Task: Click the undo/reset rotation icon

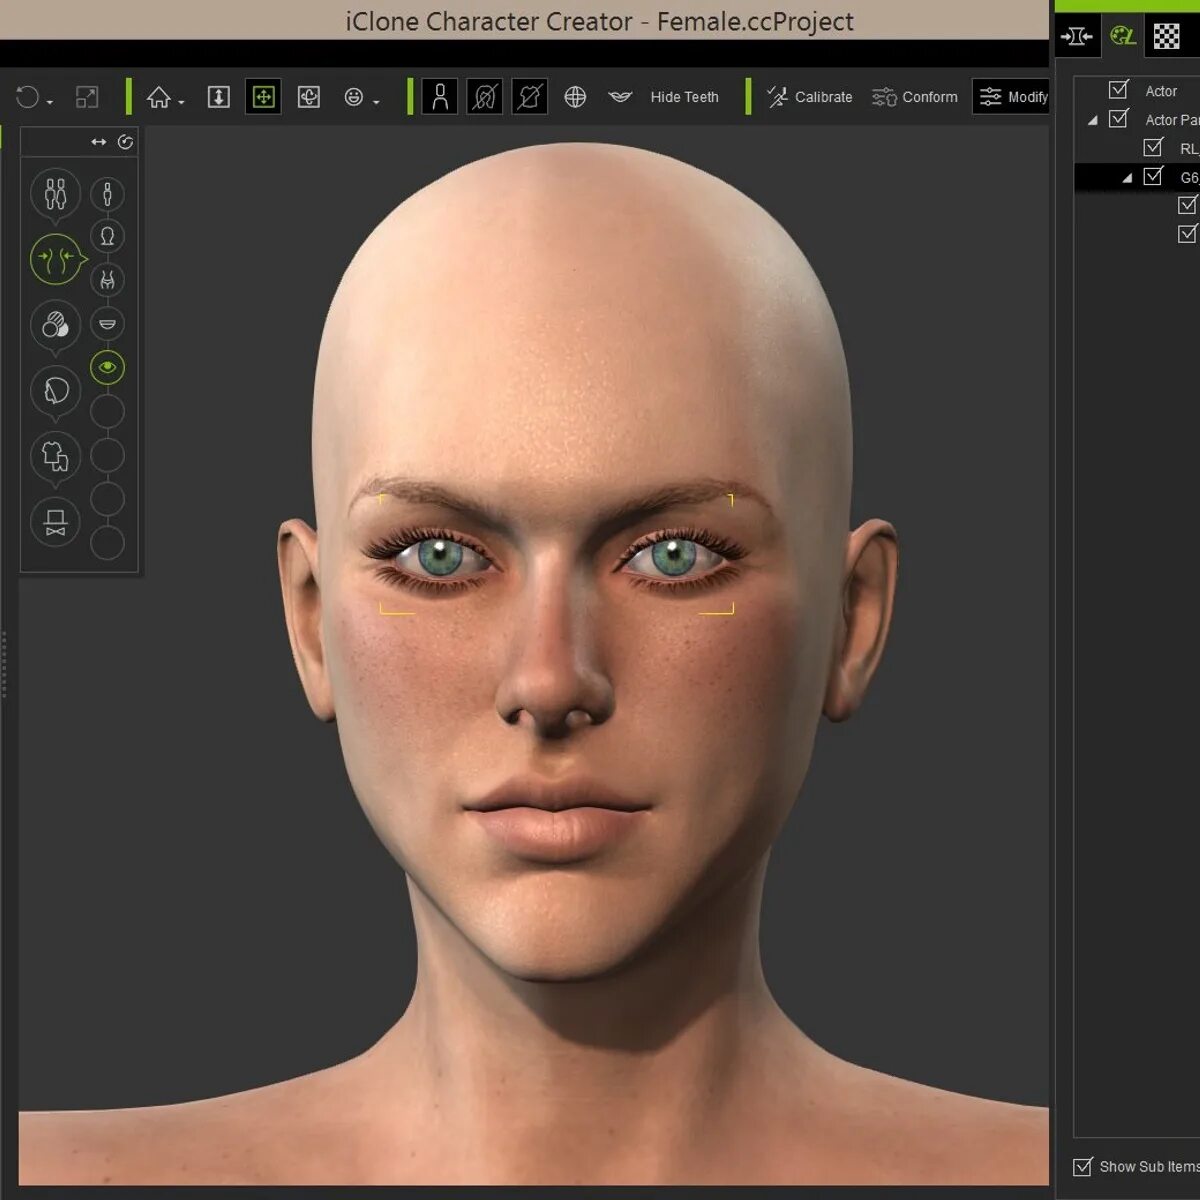Action: (x=27, y=97)
